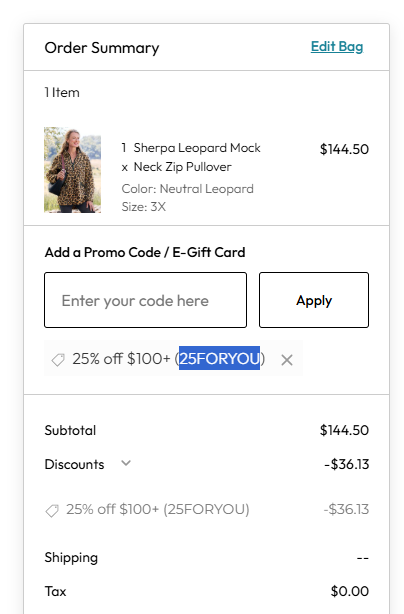Click the Tax amount $0.00
Viewport: 404px width, 614px height.
coord(350,591)
